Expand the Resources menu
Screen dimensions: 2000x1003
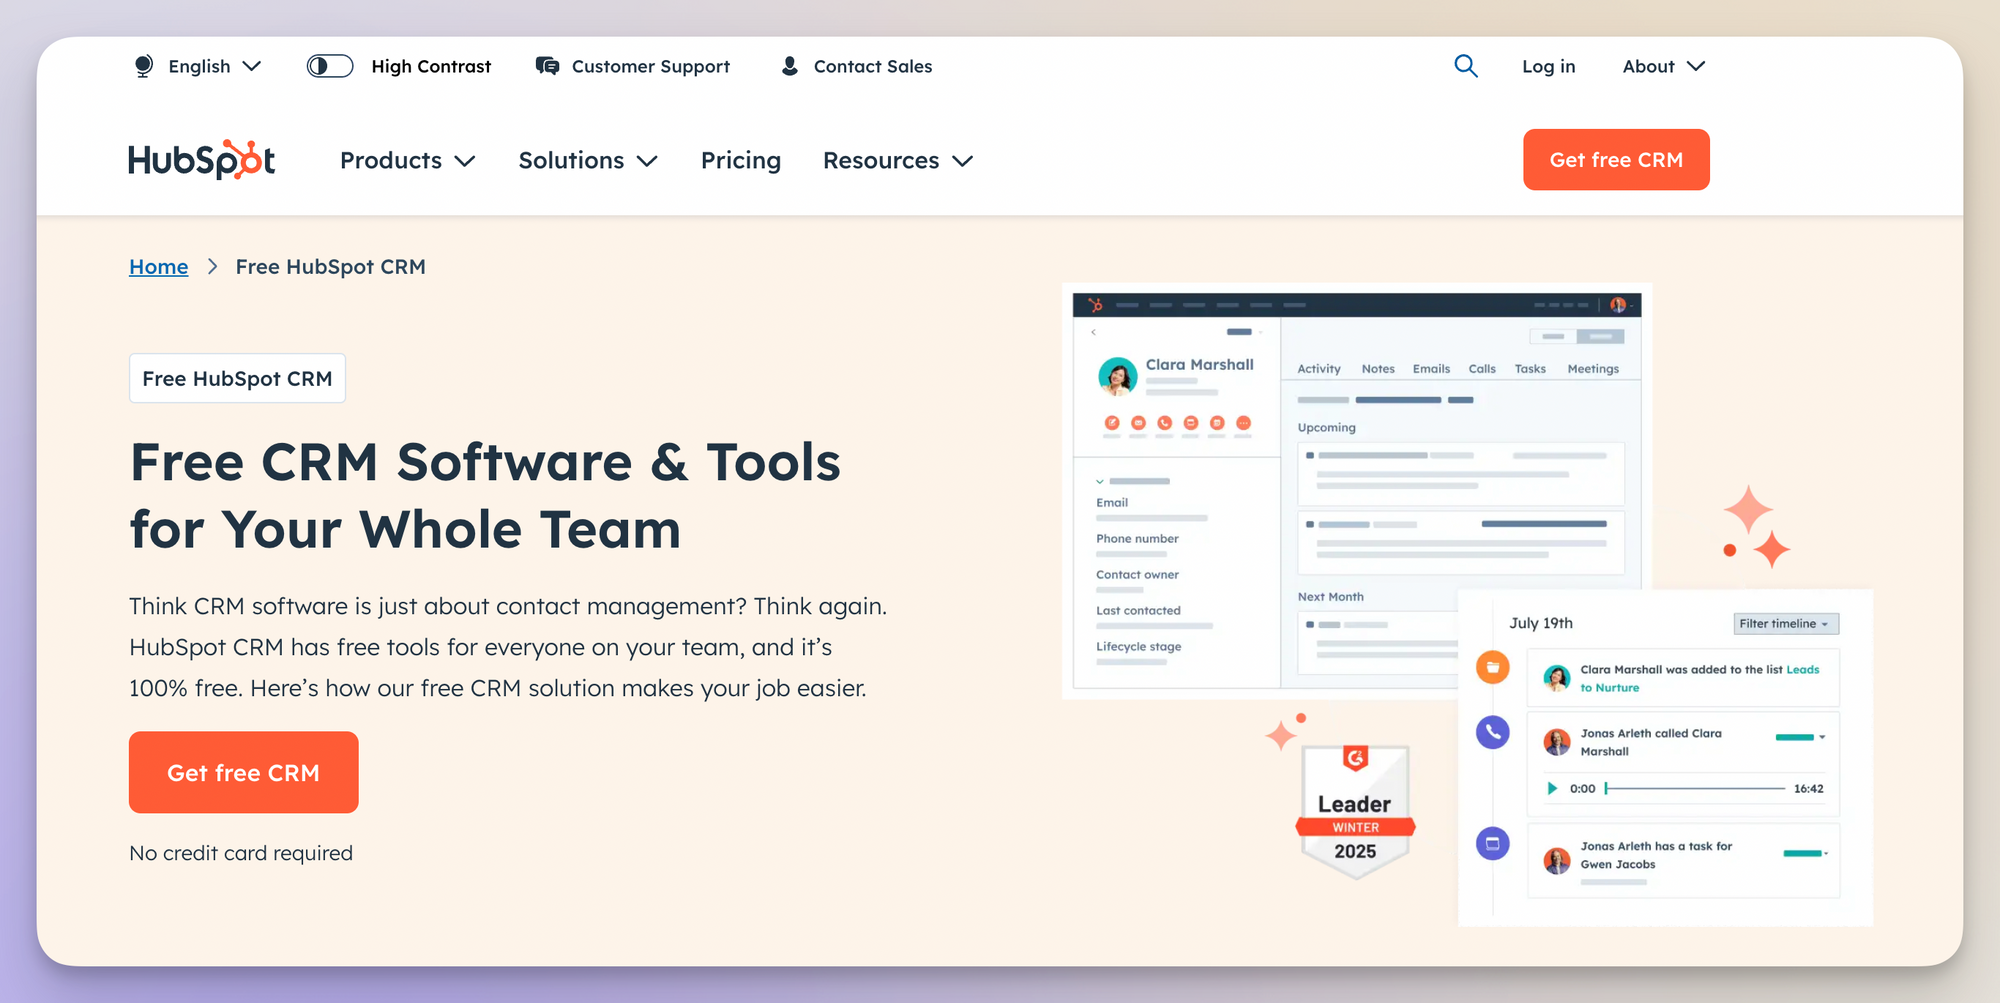click(898, 161)
